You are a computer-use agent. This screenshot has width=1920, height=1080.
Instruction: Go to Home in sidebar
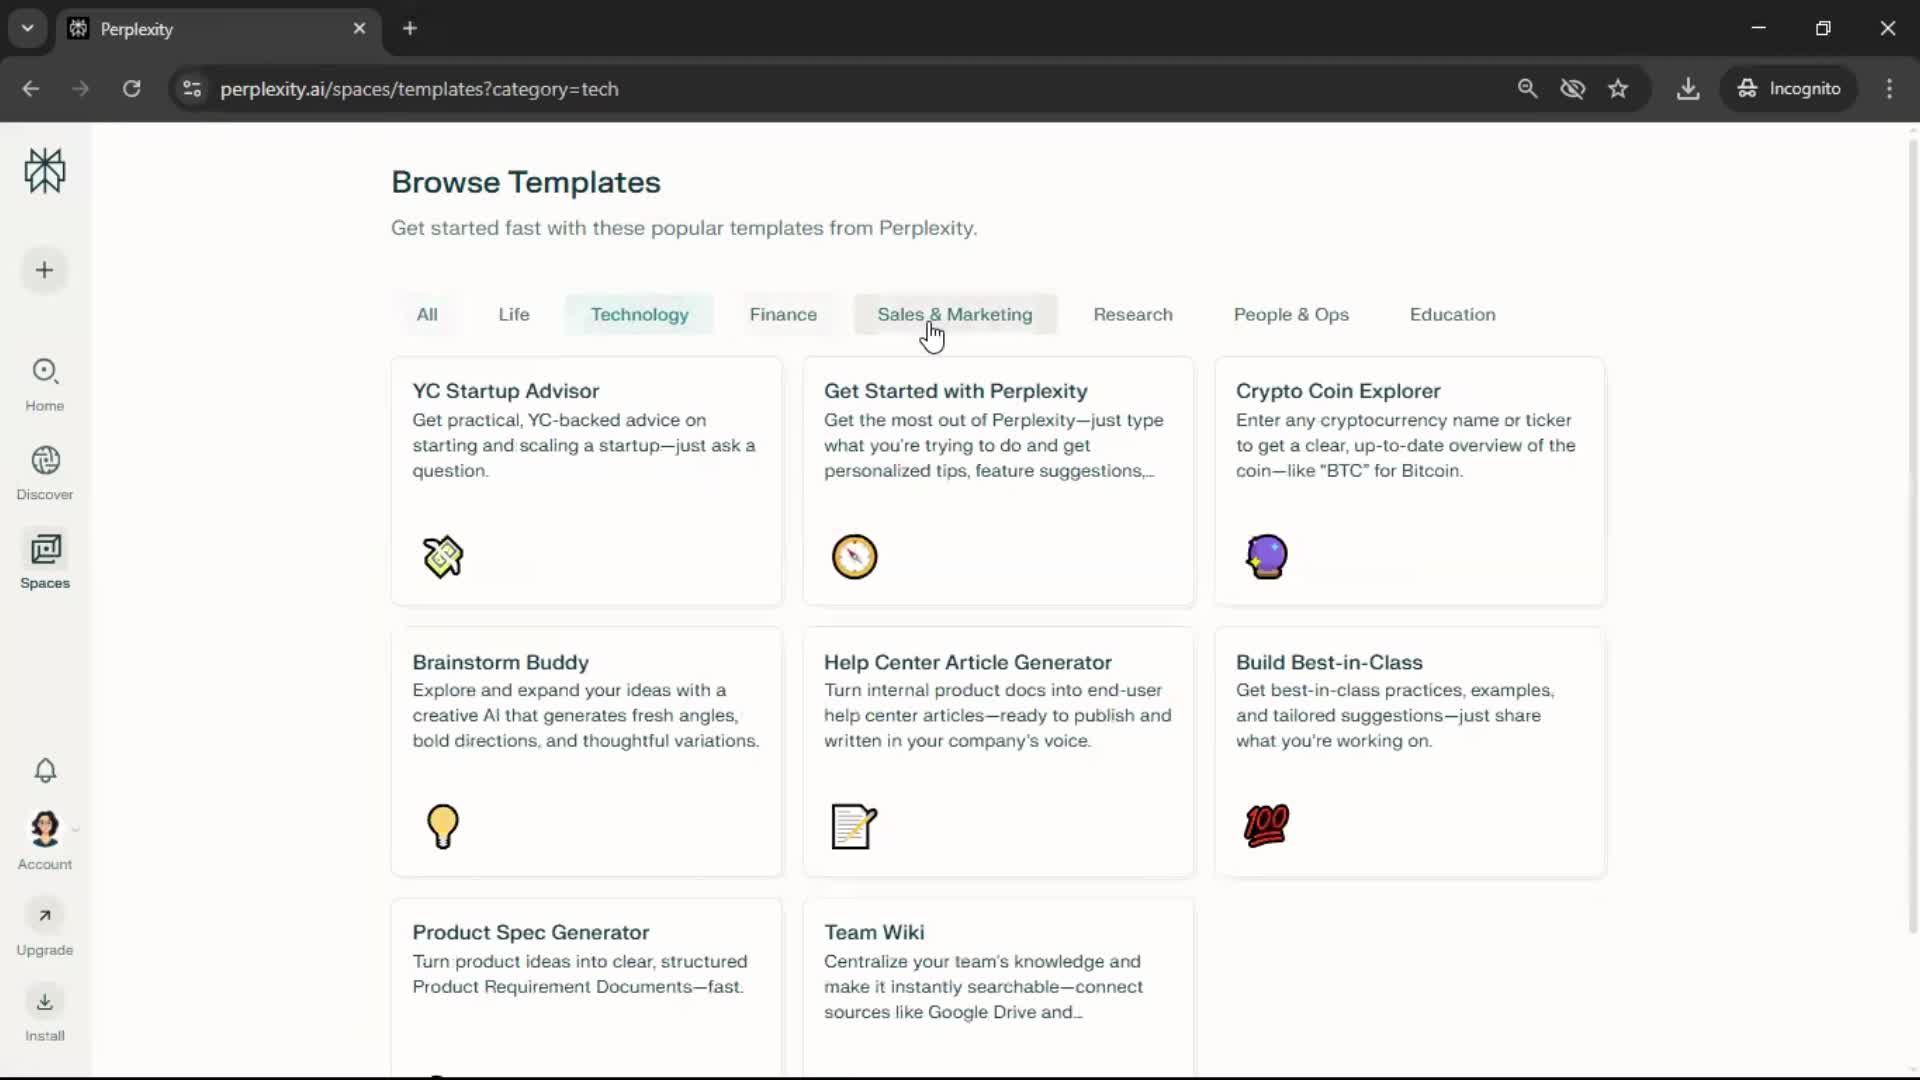45,384
